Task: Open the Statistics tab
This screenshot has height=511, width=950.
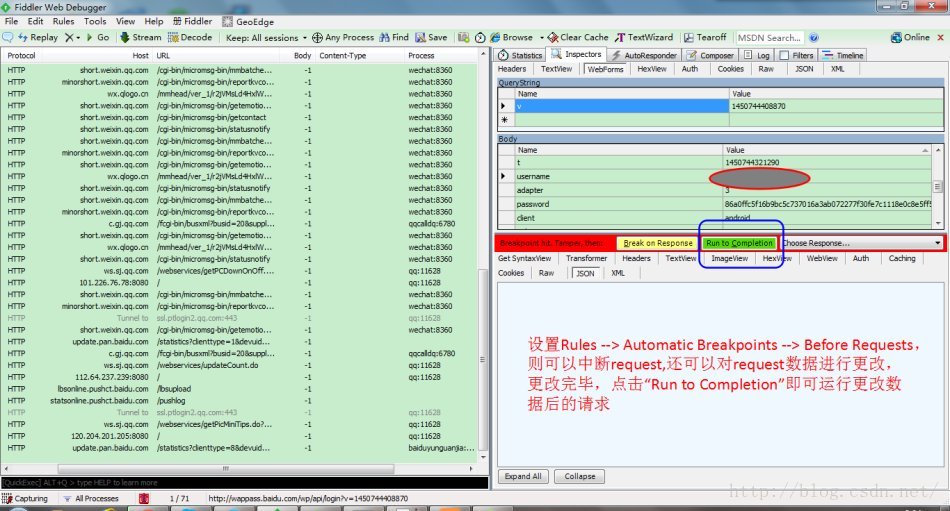Action: point(520,55)
